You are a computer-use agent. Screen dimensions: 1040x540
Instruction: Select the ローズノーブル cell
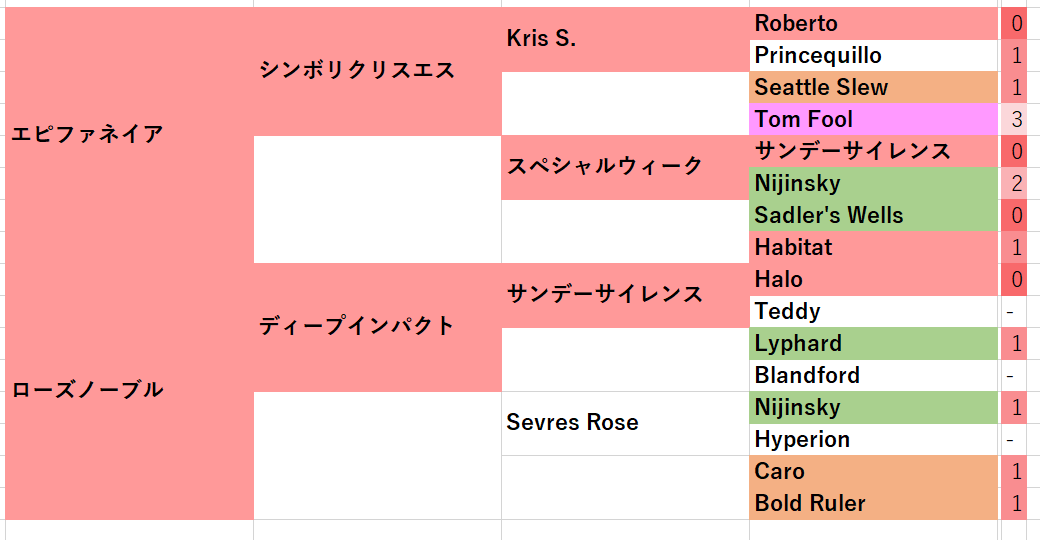click(129, 391)
